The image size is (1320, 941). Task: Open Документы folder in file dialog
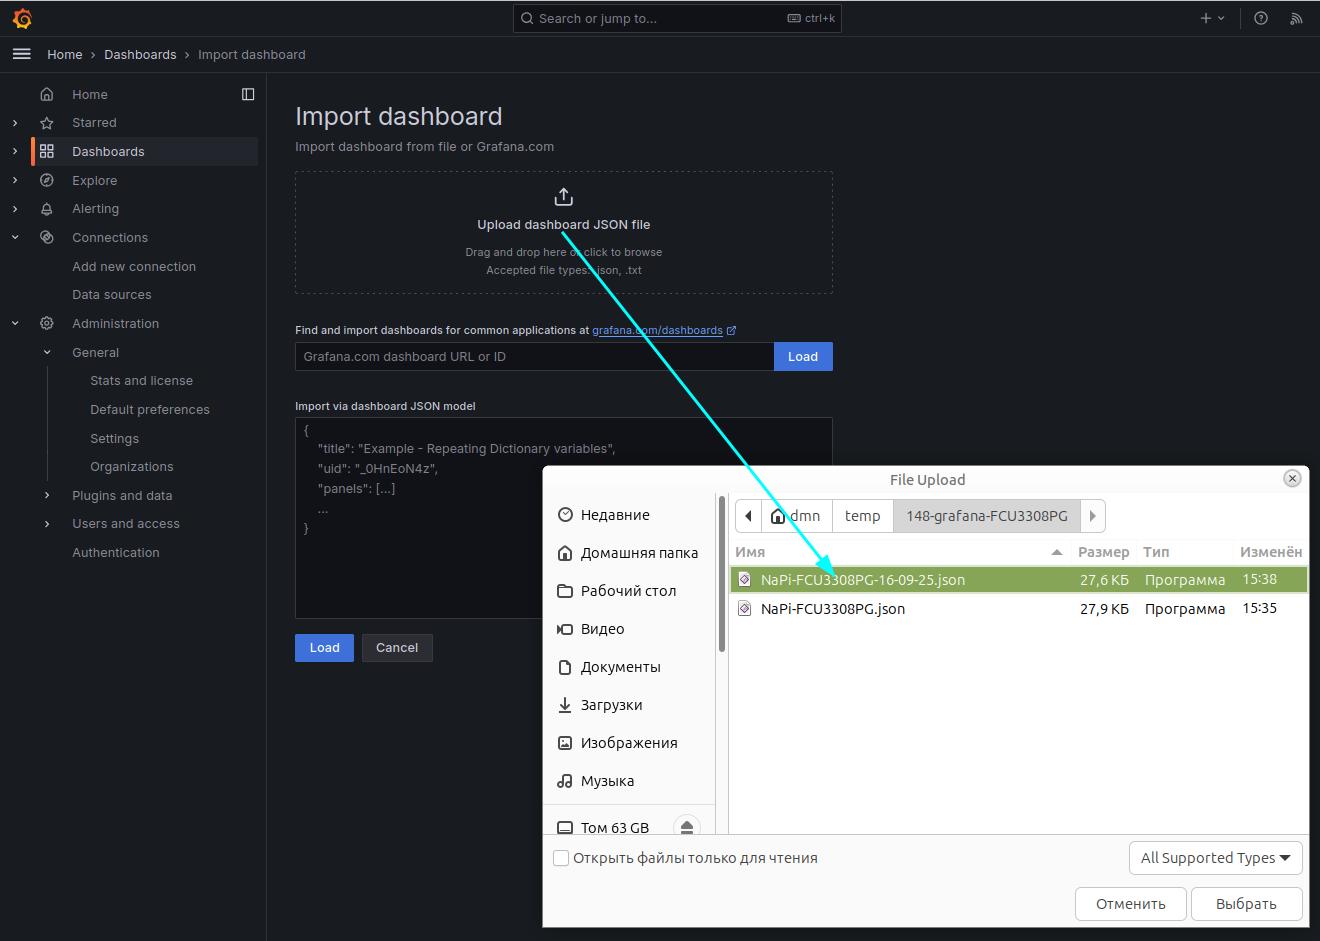coord(610,667)
